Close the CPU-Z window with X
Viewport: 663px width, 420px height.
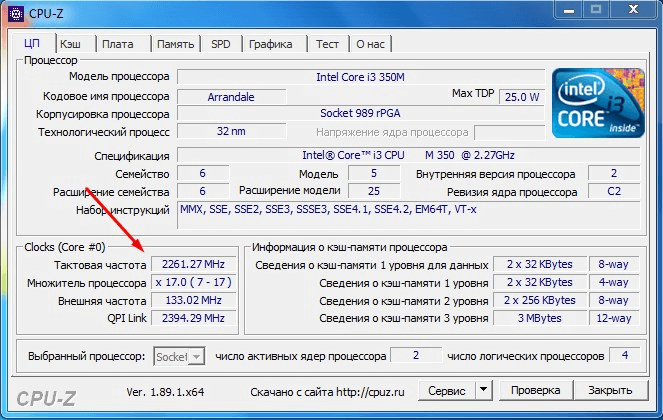point(633,9)
